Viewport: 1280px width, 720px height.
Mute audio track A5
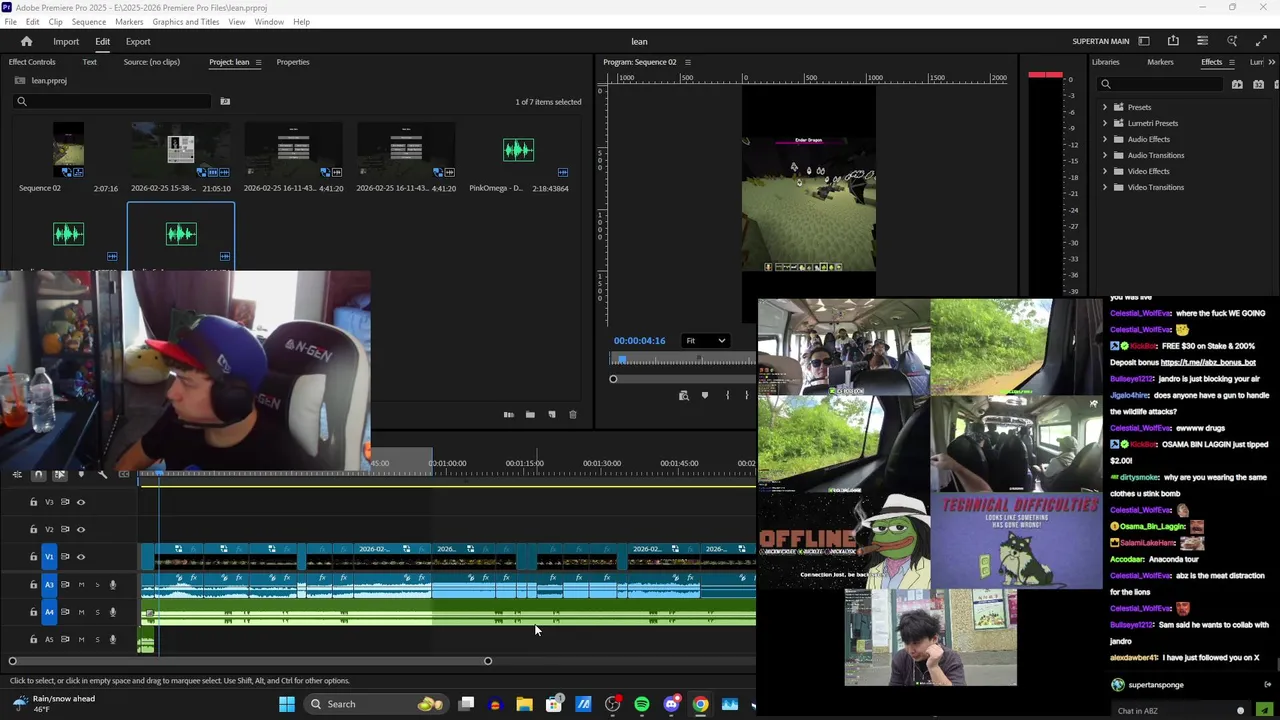tap(82, 640)
